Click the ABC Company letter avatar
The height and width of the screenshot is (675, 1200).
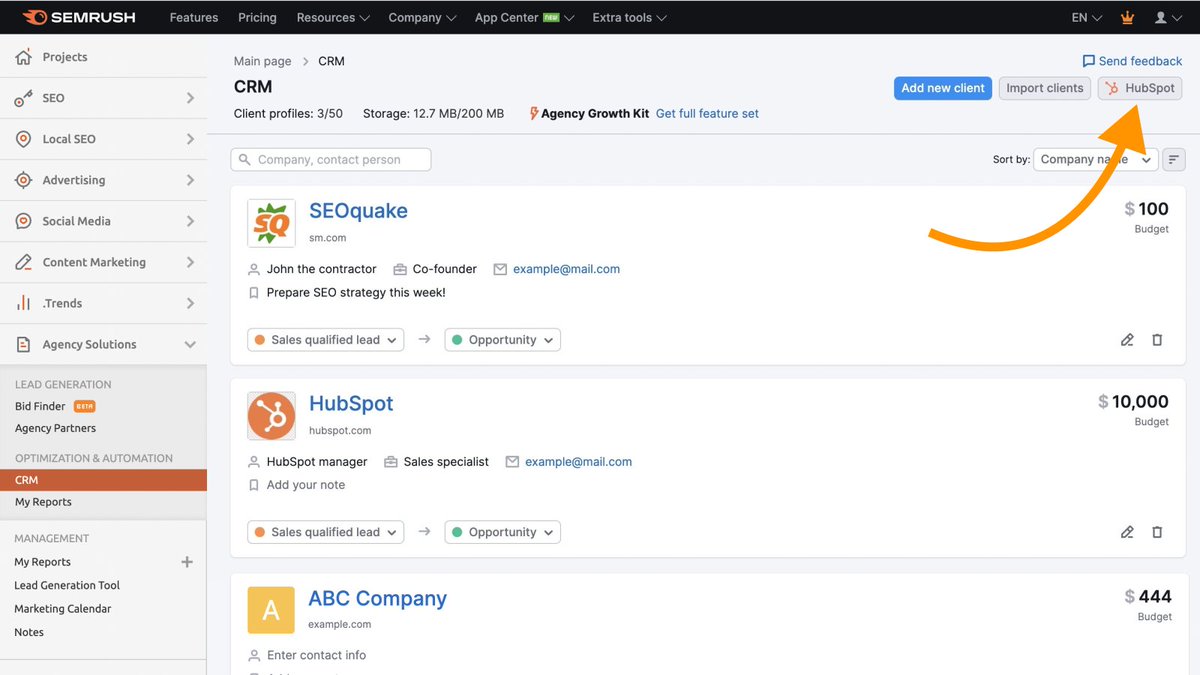(x=271, y=610)
